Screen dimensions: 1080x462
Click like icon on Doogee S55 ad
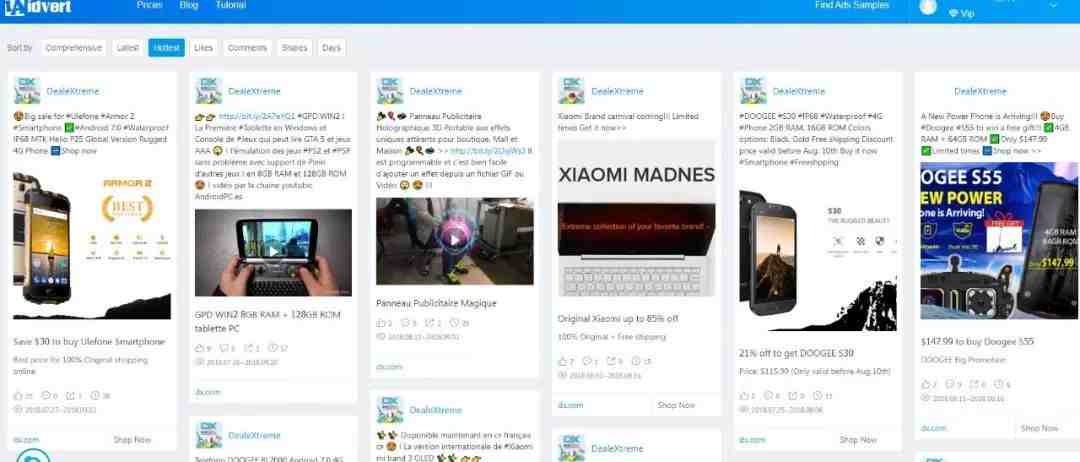[x=926, y=385]
